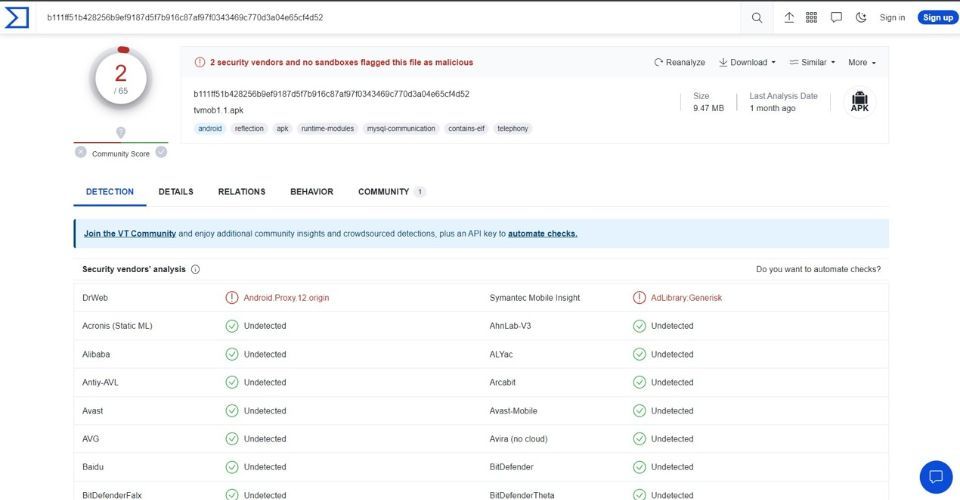Toggle dark mode moon icon

tap(861, 18)
